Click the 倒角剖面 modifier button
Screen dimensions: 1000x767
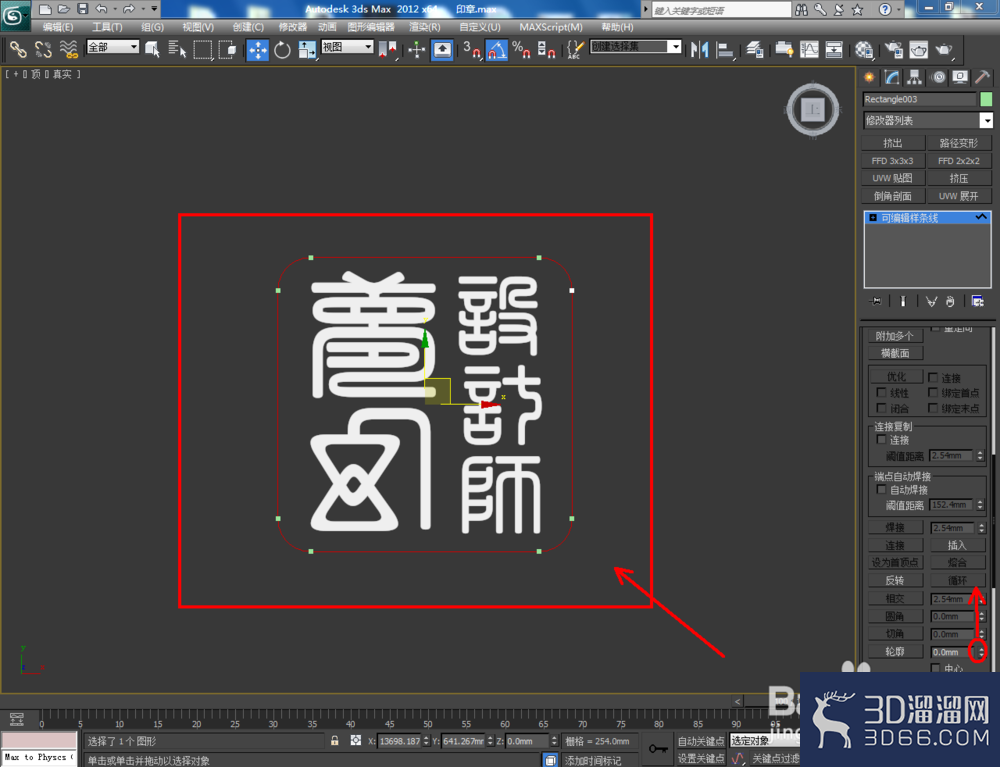(x=893, y=196)
